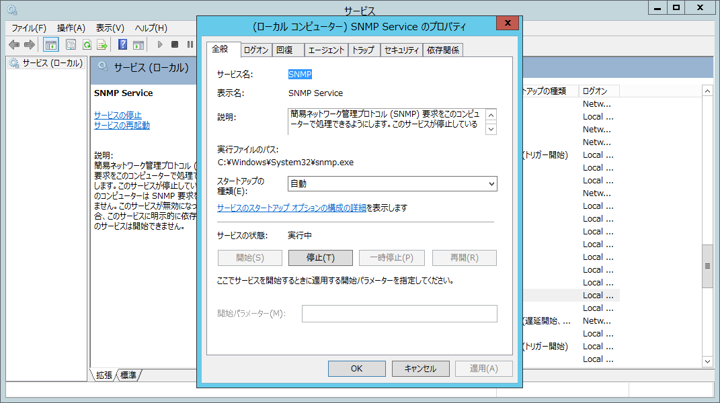Open the サービスのスタートアップ オプションの構成の詳細 link
720x403 pixels.
(x=292, y=208)
